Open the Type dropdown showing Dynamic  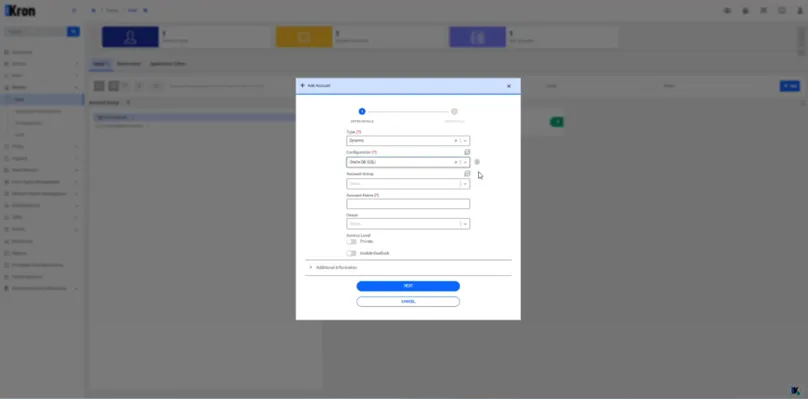465,141
